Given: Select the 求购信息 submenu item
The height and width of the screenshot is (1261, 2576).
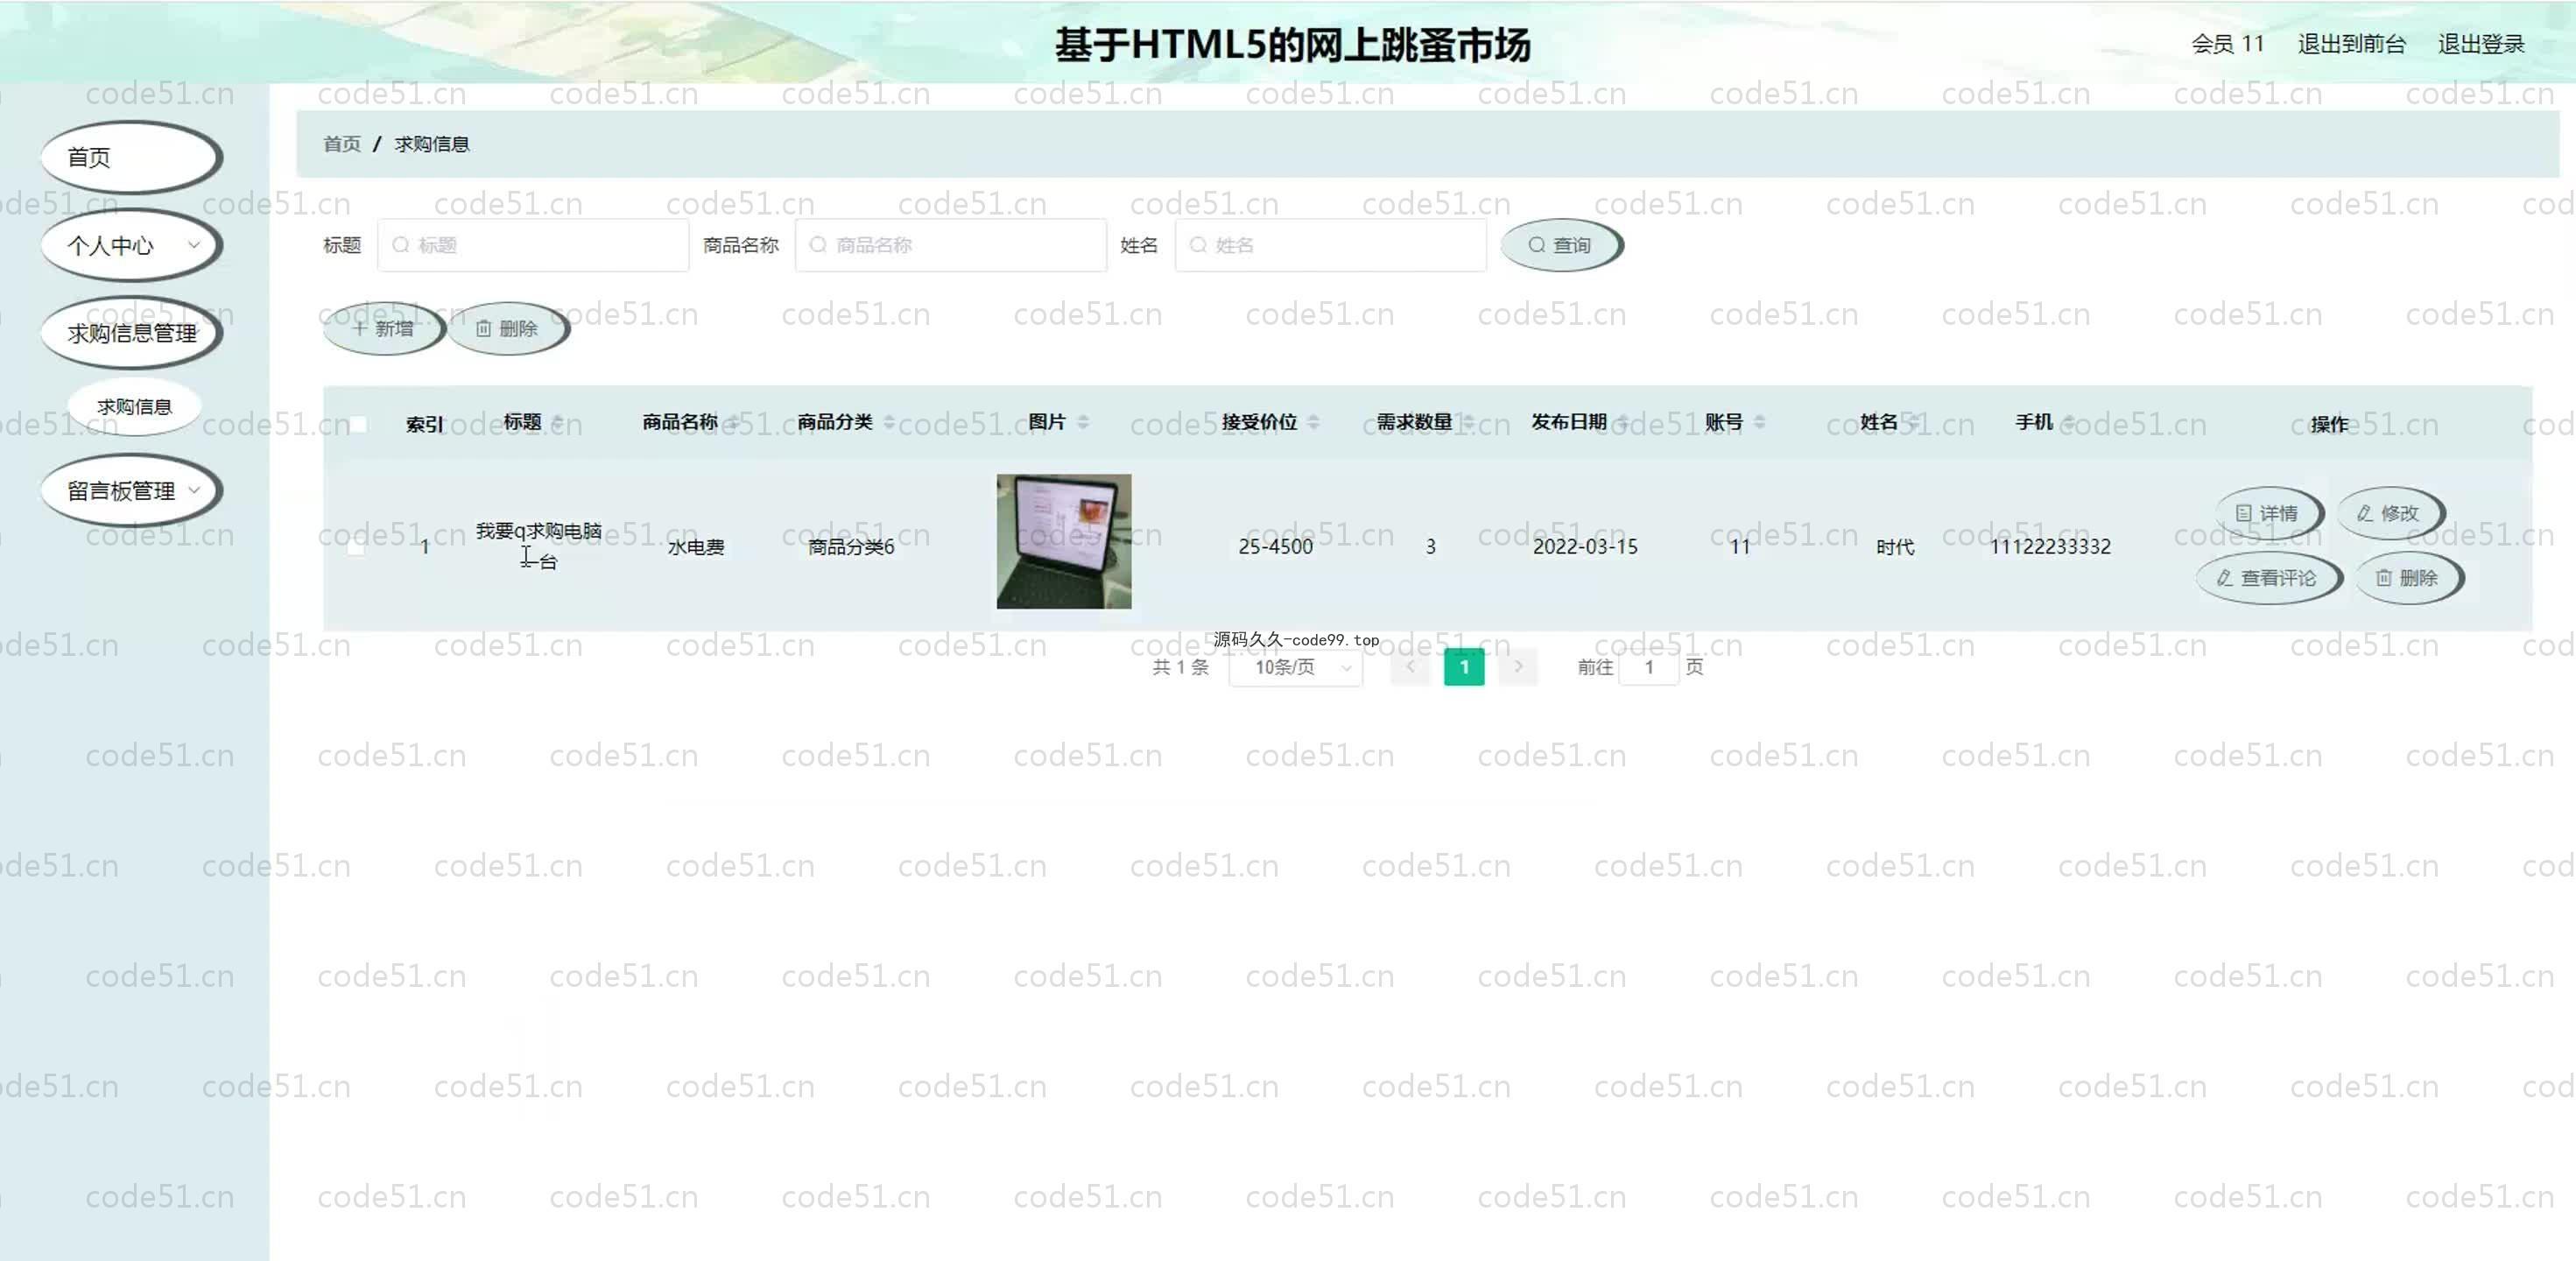Looking at the screenshot, I should [x=134, y=407].
